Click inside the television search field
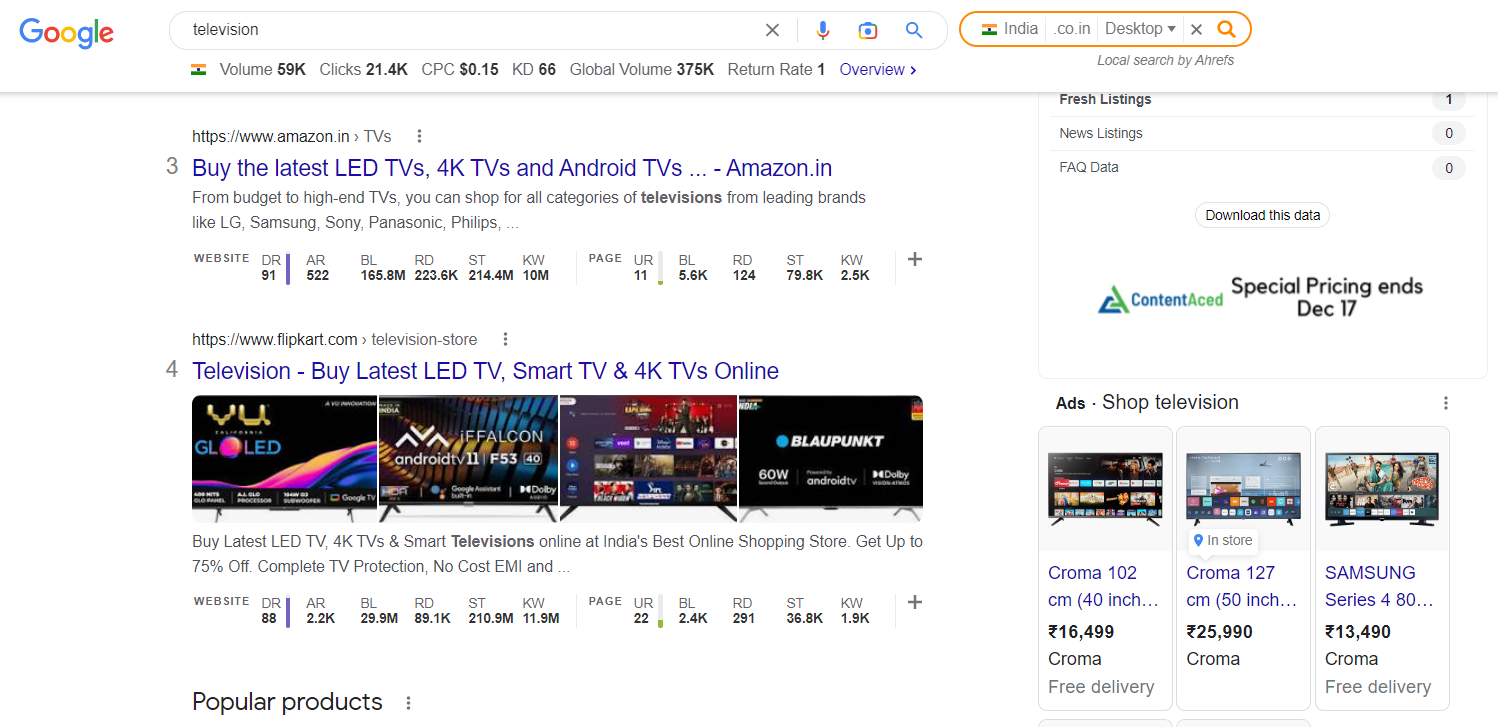Screen dimensions: 1498x727 pyautogui.click(x=470, y=30)
